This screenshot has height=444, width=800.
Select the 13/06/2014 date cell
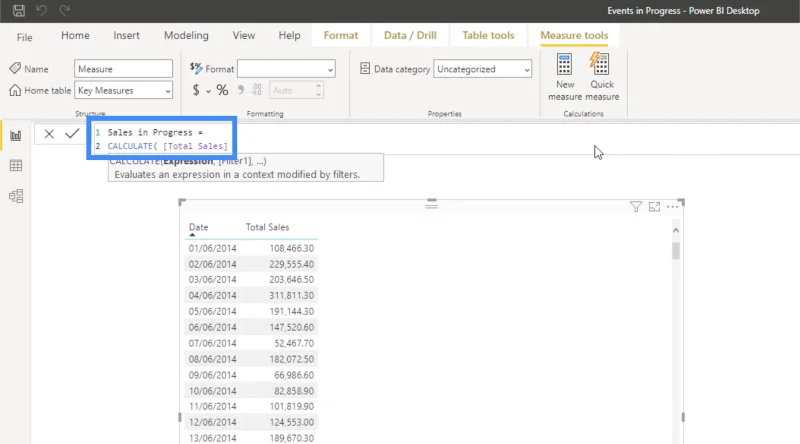pyautogui.click(x=212, y=438)
